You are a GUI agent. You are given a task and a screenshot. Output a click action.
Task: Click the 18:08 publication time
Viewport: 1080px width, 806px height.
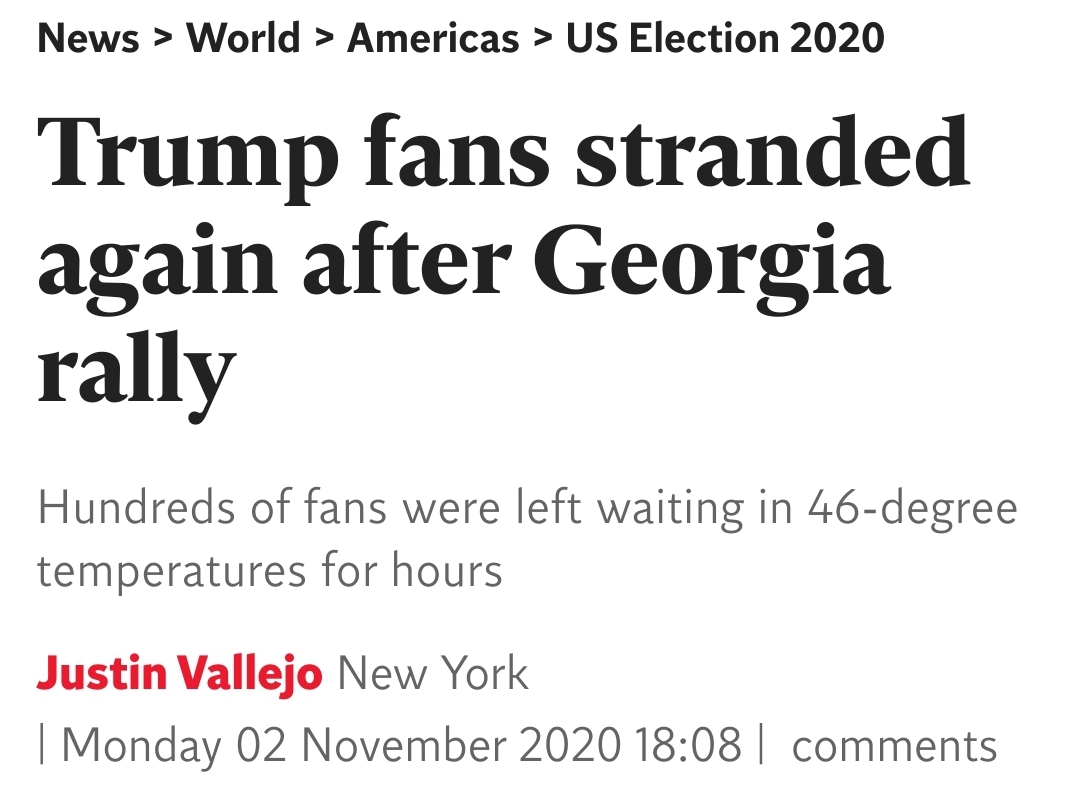(x=688, y=746)
